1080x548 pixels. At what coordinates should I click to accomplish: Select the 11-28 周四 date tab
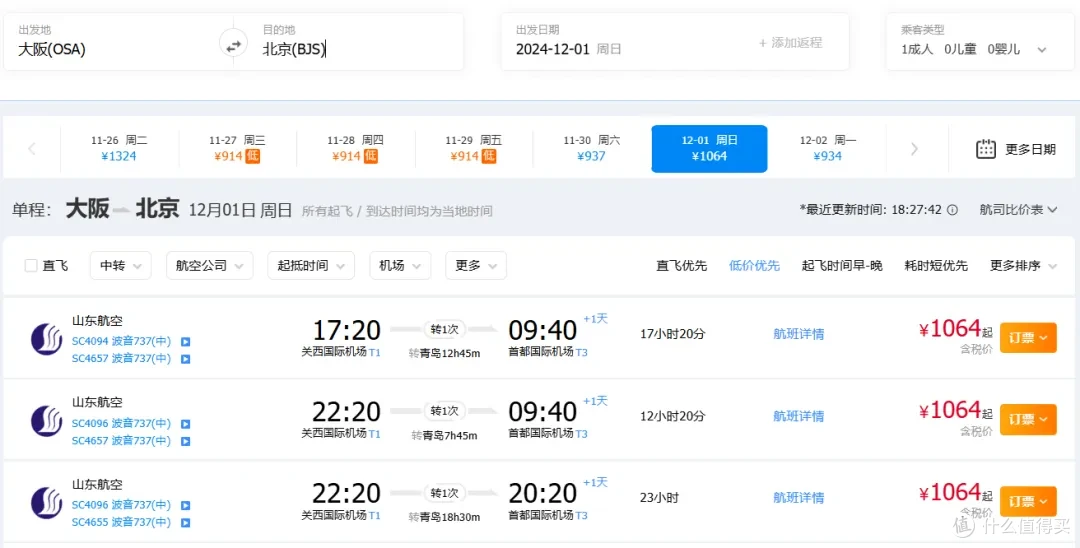coord(355,148)
